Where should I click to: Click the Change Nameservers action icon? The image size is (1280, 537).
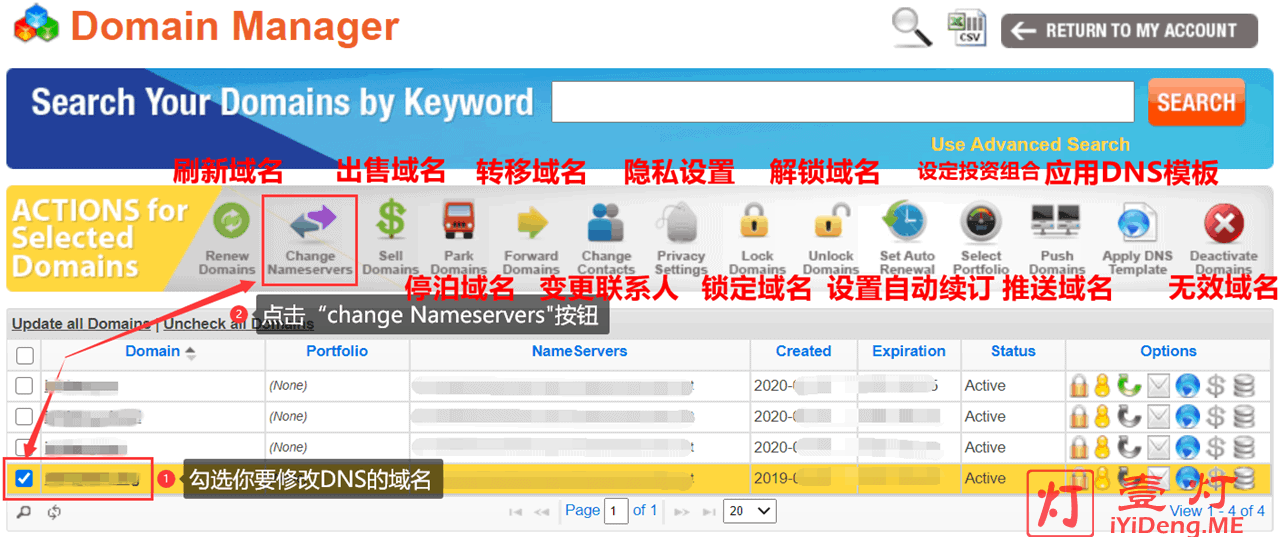pyautogui.click(x=310, y=221)
